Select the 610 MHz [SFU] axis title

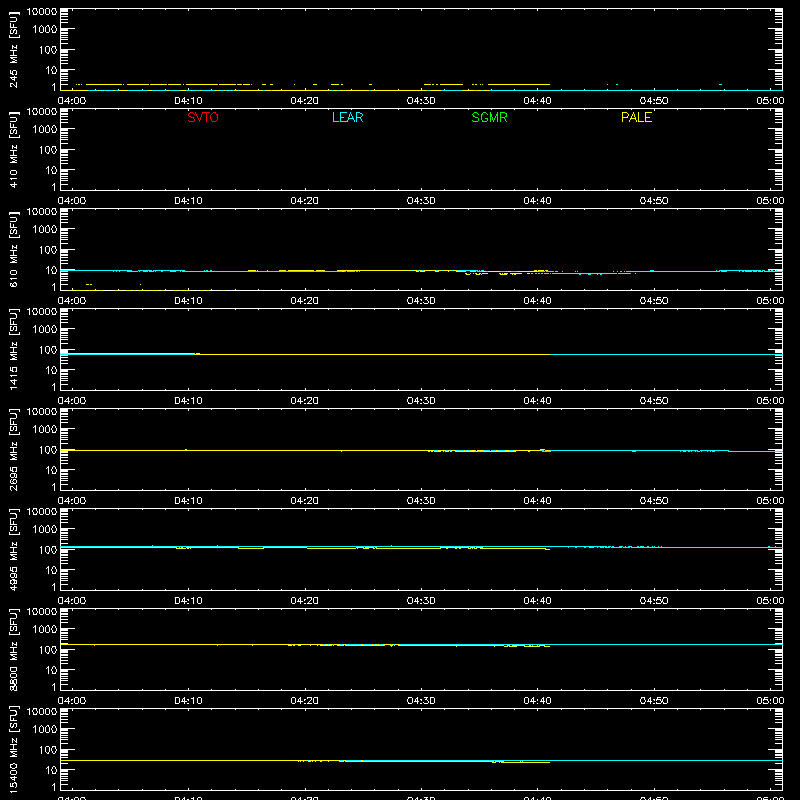[13, 249]
